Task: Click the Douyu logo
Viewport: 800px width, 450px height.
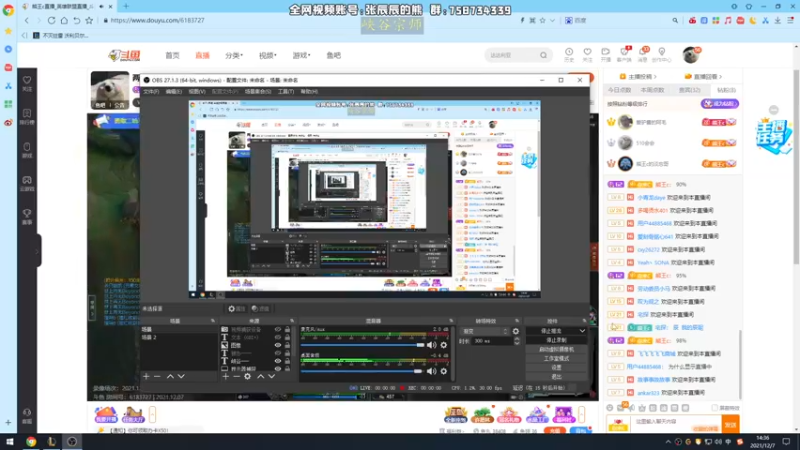Action: pyautogui.click(x=124, y=55)
